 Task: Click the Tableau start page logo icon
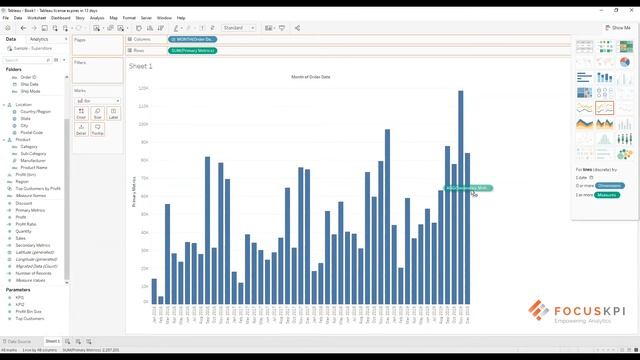pyautogui.click(x=8, y=28)
